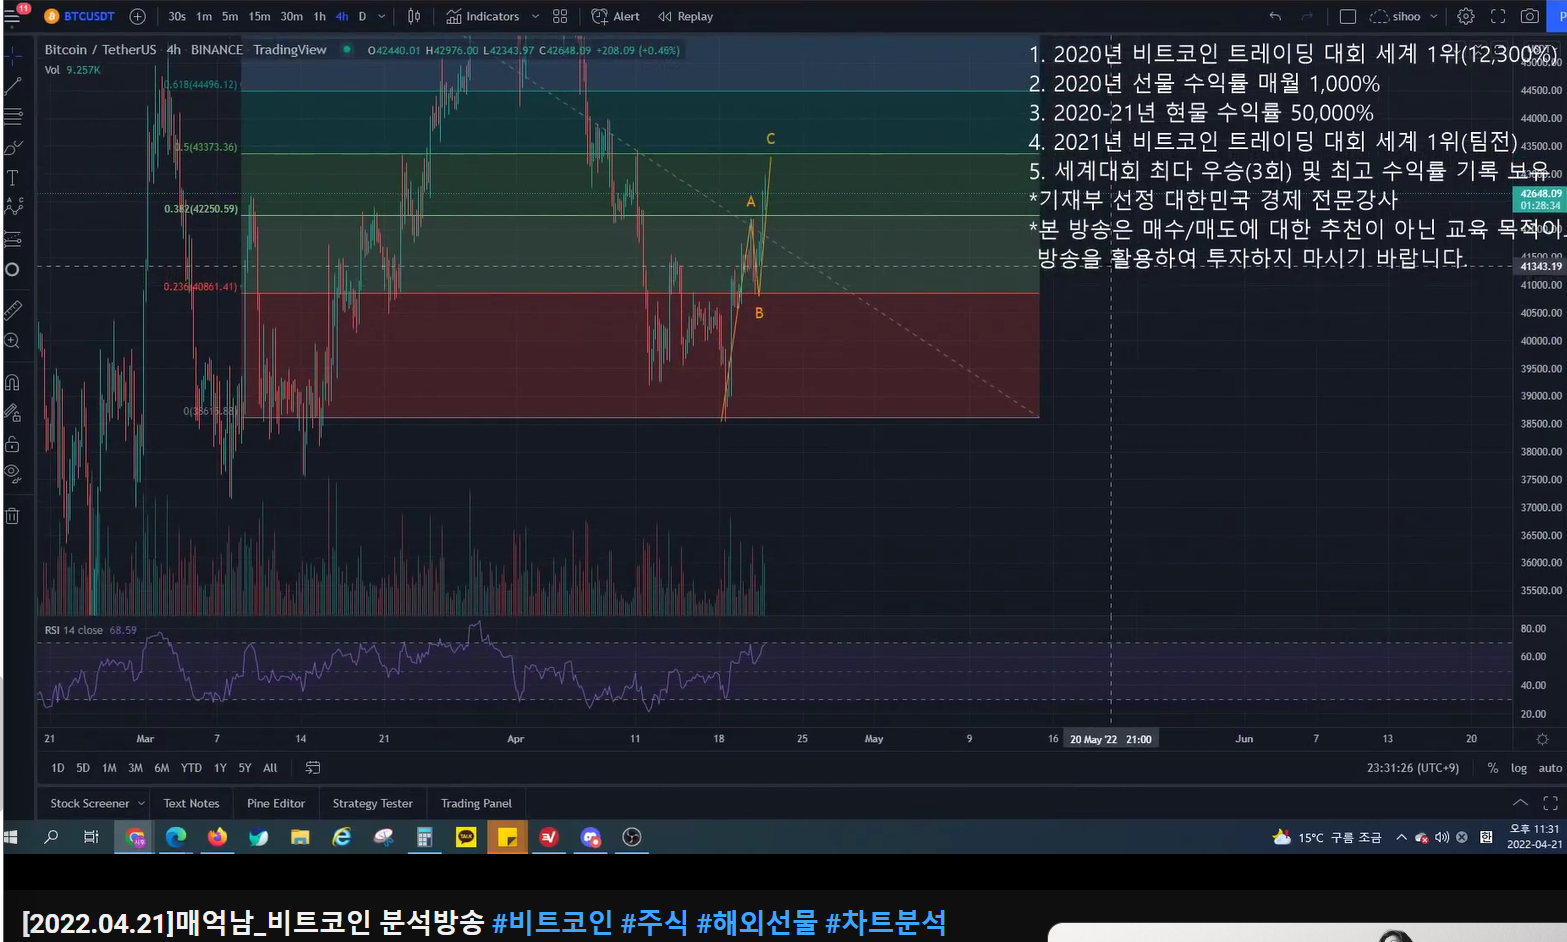Click the #차트분석 hashtag link
Screen dimensions: 1567x942
coord(885,922)
